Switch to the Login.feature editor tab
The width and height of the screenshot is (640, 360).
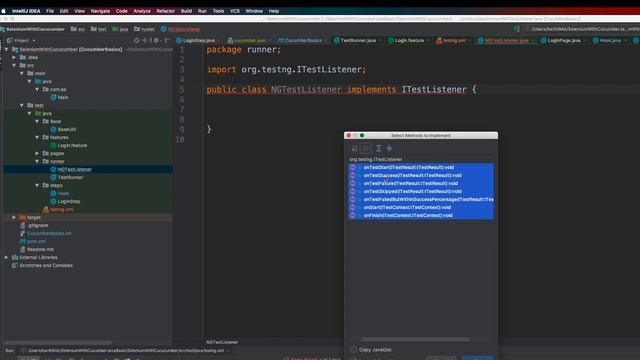click(x=409, y=40)
